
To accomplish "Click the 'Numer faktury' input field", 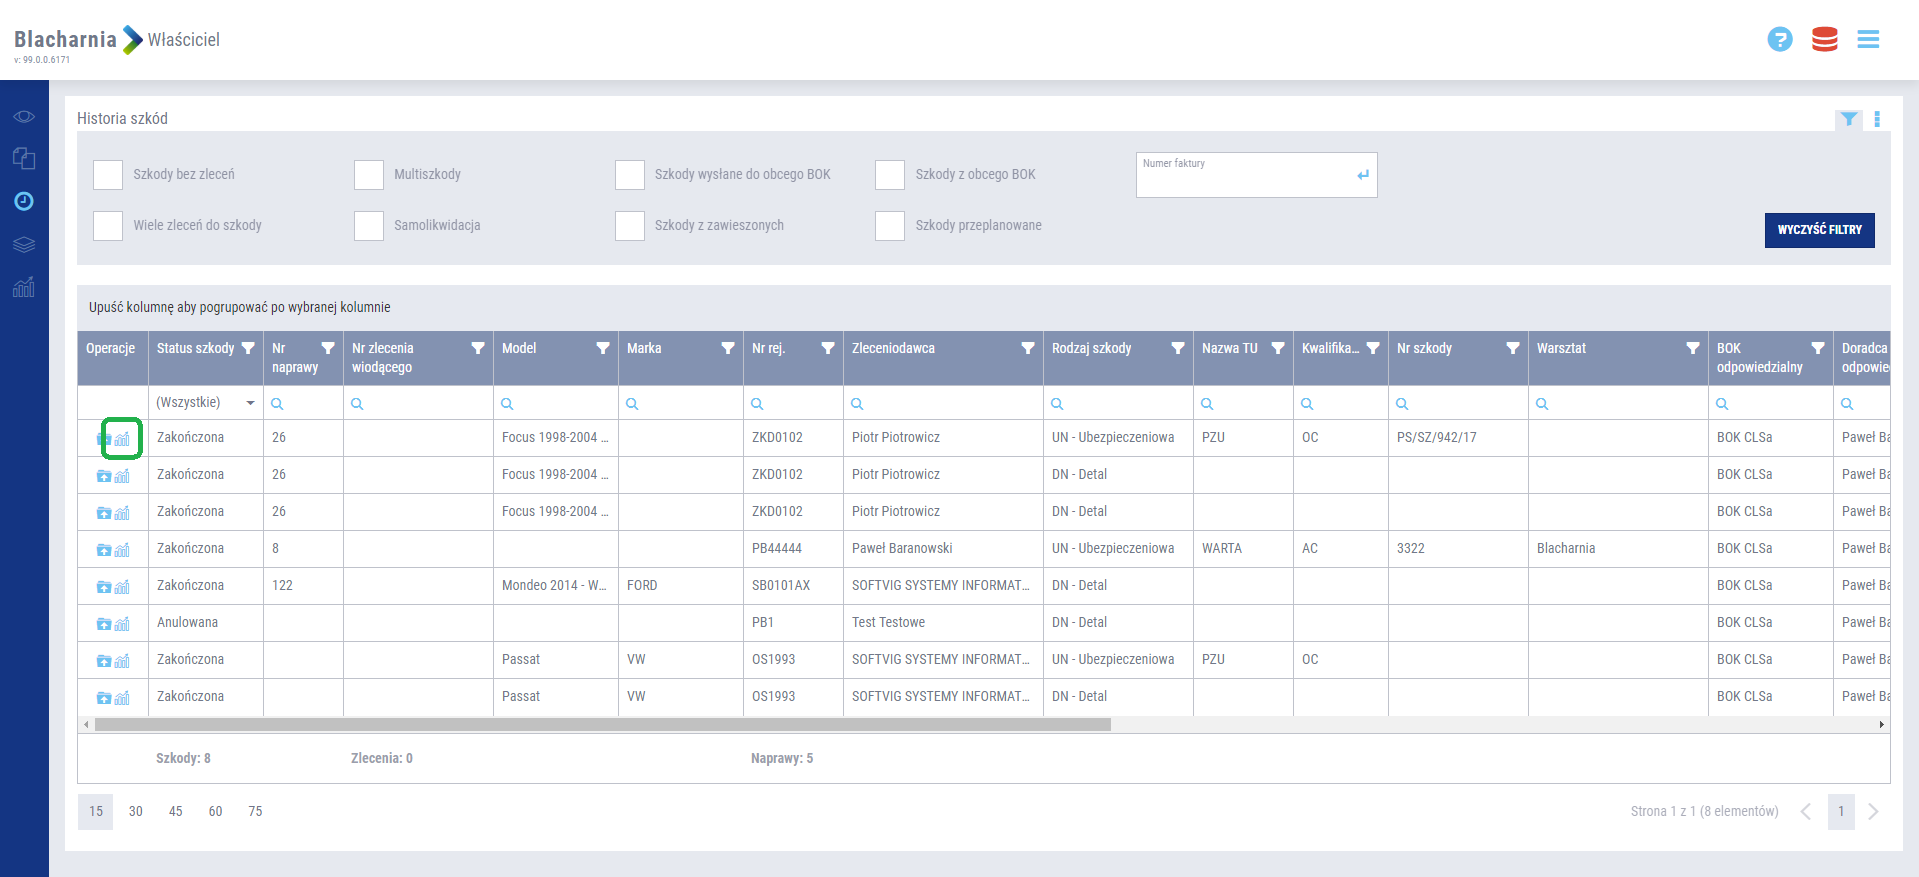I will tap(1245, 176).
